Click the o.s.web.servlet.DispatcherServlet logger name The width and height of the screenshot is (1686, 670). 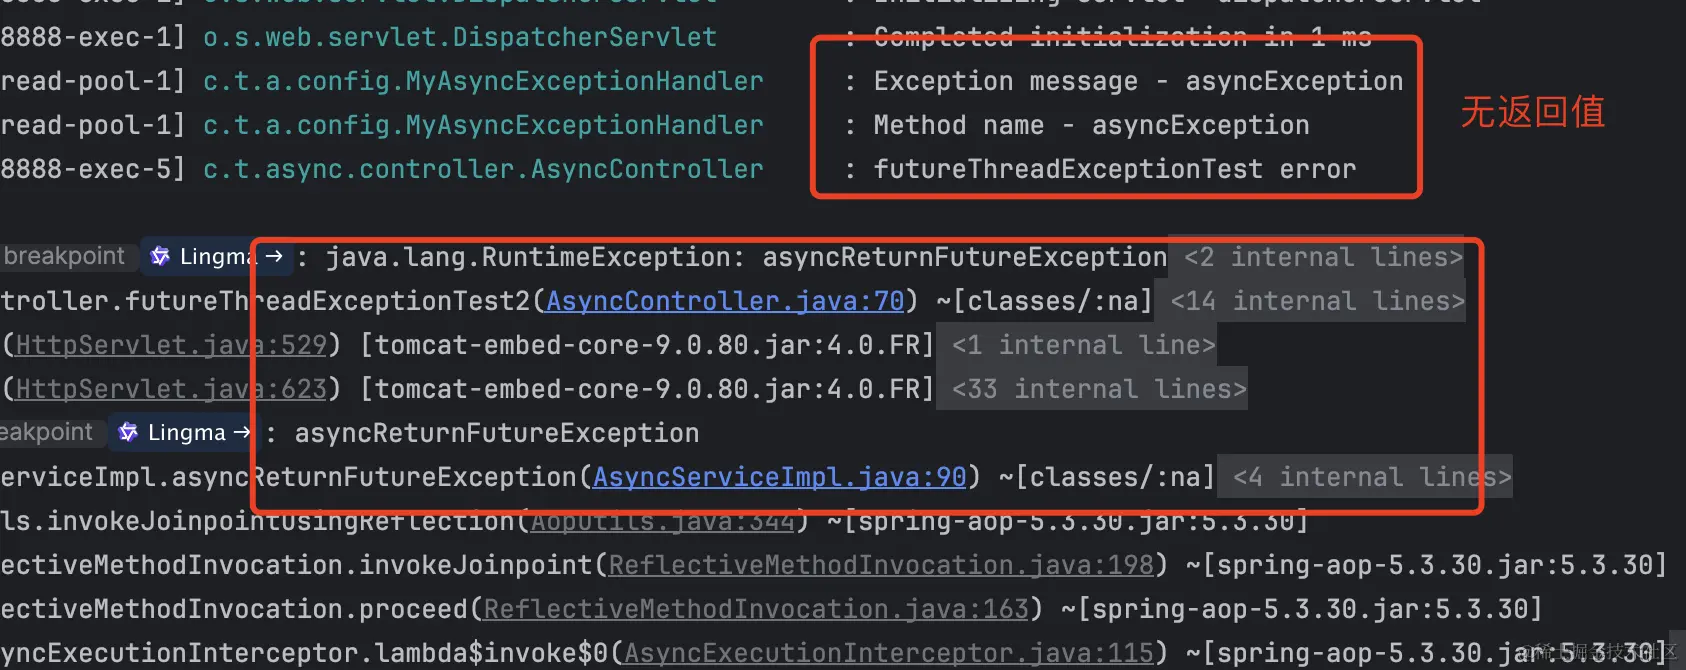pyautogui.click(x=460, y=37)
